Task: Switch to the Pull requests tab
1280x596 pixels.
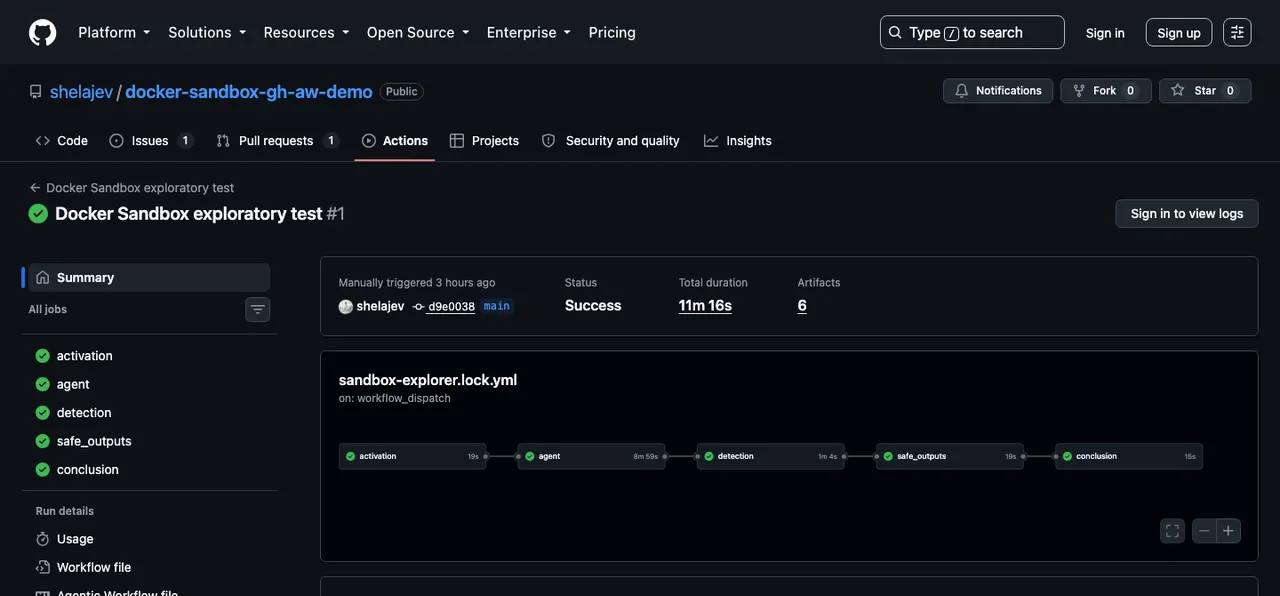Action: point(278,141)
